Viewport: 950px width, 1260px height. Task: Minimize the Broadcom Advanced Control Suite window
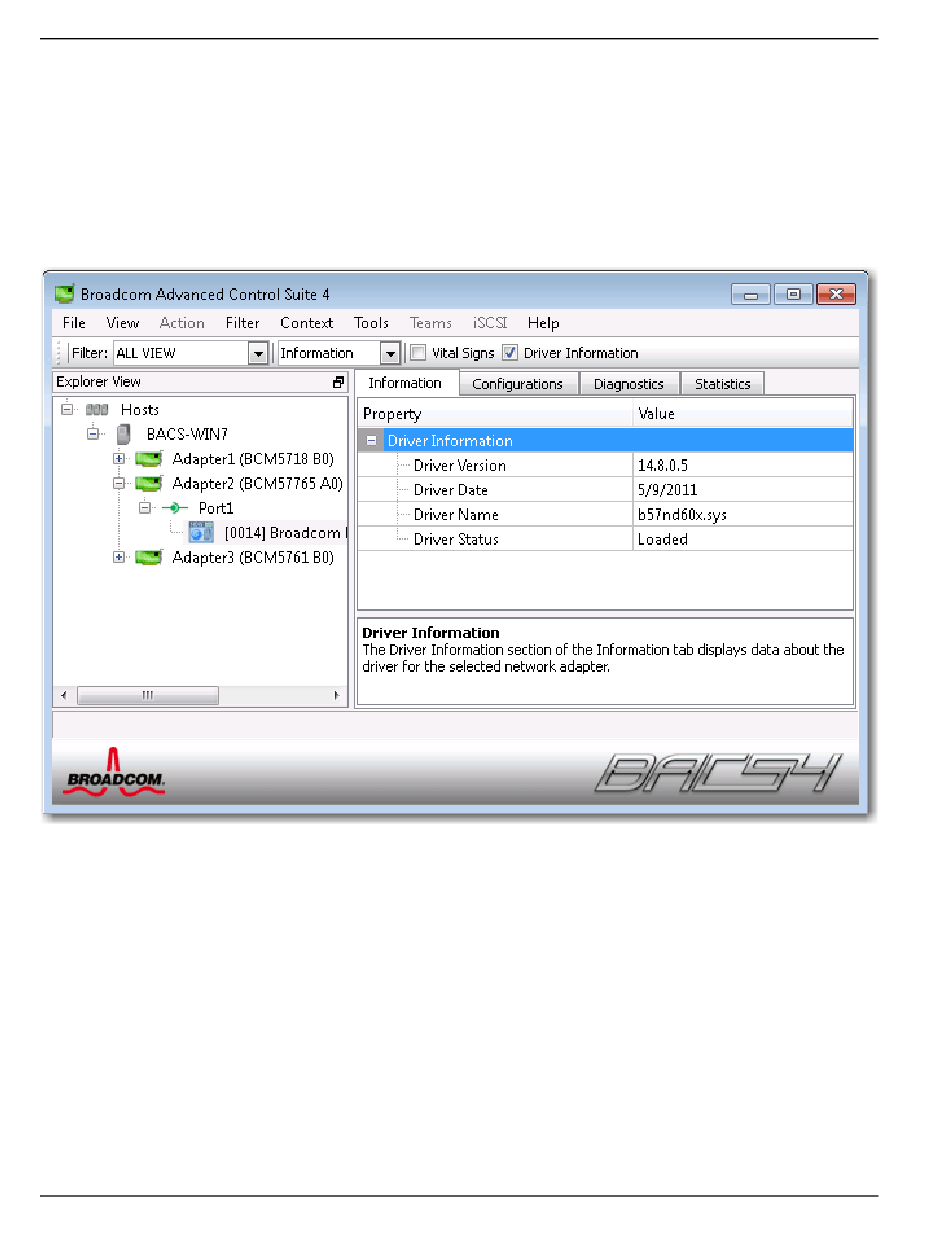coord(751,294)
